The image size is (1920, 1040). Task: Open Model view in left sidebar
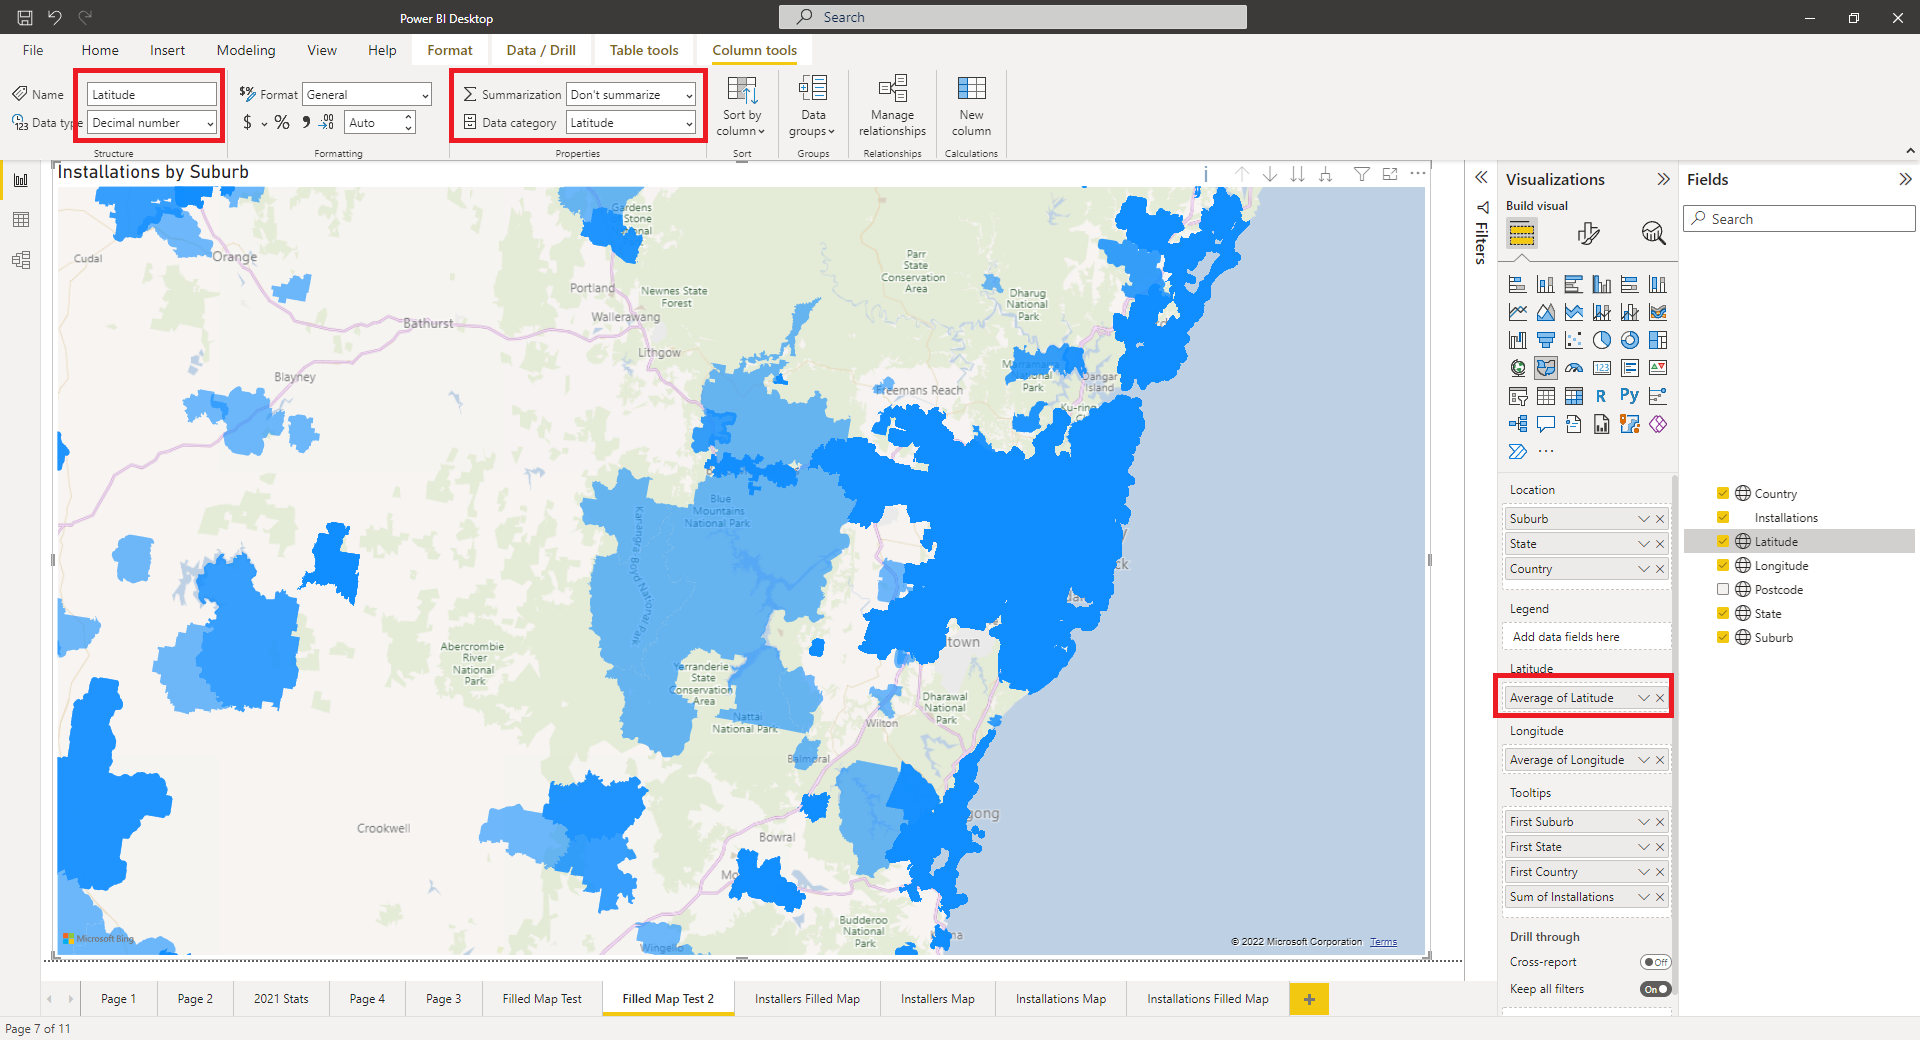pos(21,260)
